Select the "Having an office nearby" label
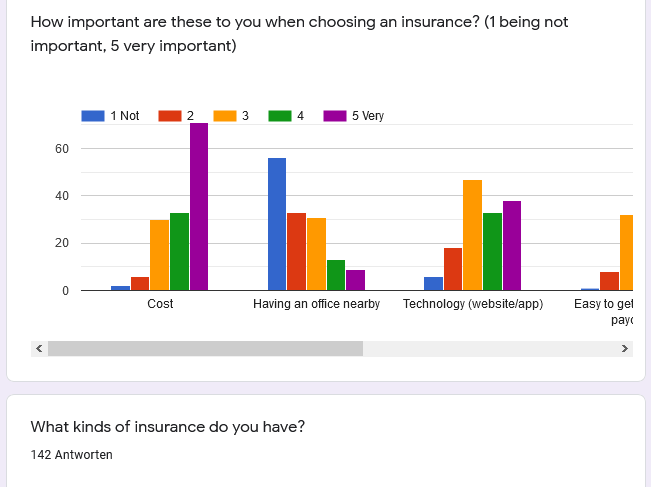This screenshot has height=487, width=651. pos(316,304)
